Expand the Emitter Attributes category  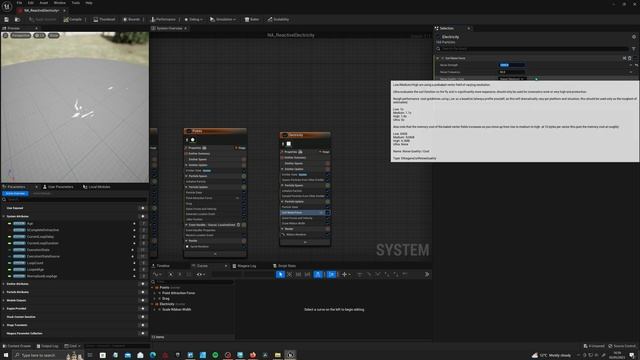coord(4,284)
